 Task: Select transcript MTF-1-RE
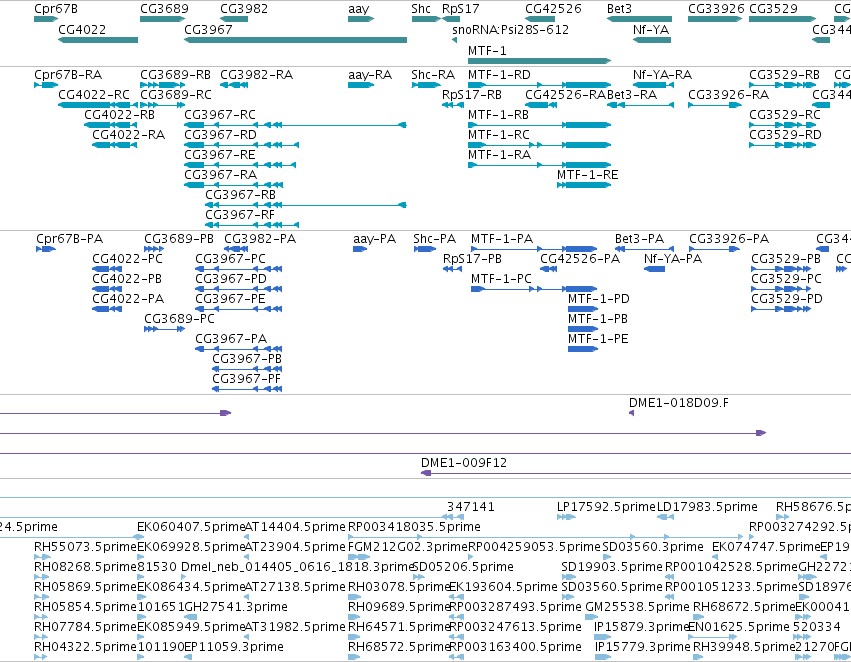pyautogui.click(x=587, y=174)
